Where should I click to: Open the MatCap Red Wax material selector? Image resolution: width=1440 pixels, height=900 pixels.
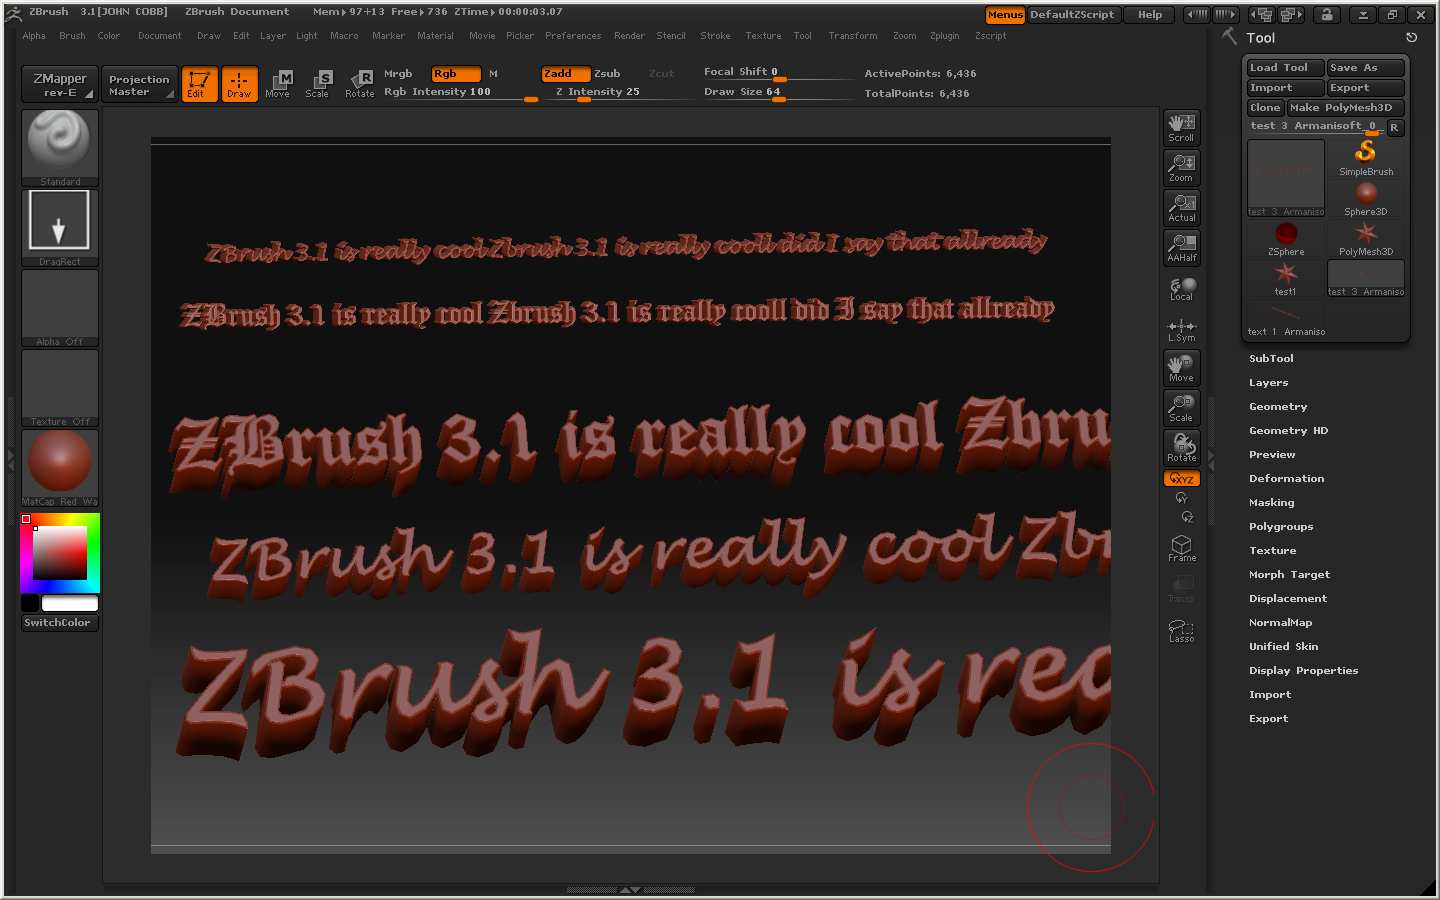coord(60,467)
